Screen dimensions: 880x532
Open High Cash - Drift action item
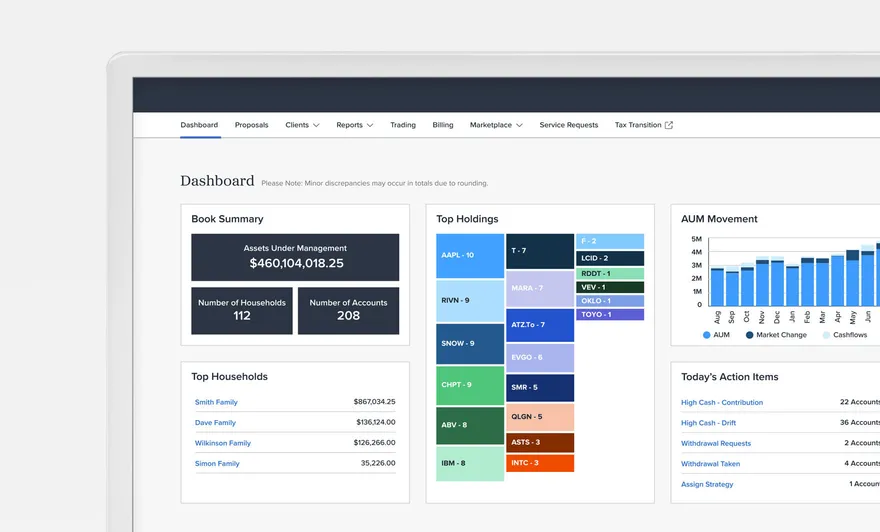click(x=708, y=423)
